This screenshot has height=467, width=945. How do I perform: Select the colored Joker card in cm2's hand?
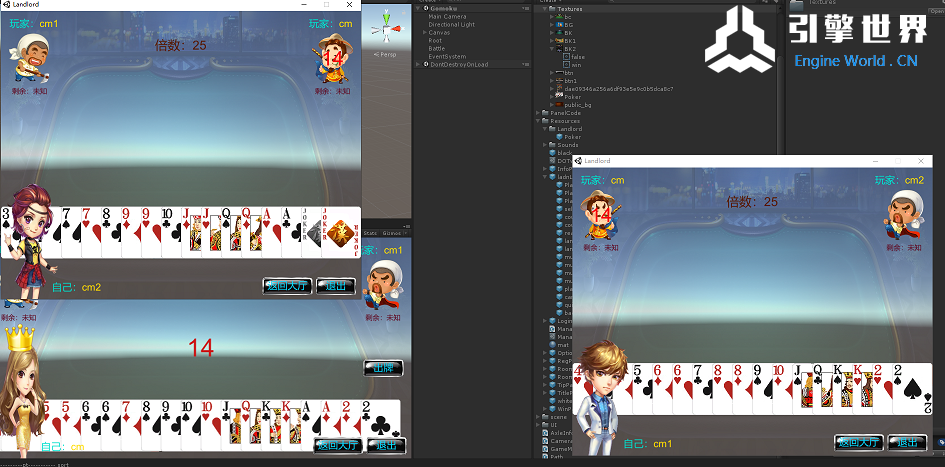(x=341, y=233)
